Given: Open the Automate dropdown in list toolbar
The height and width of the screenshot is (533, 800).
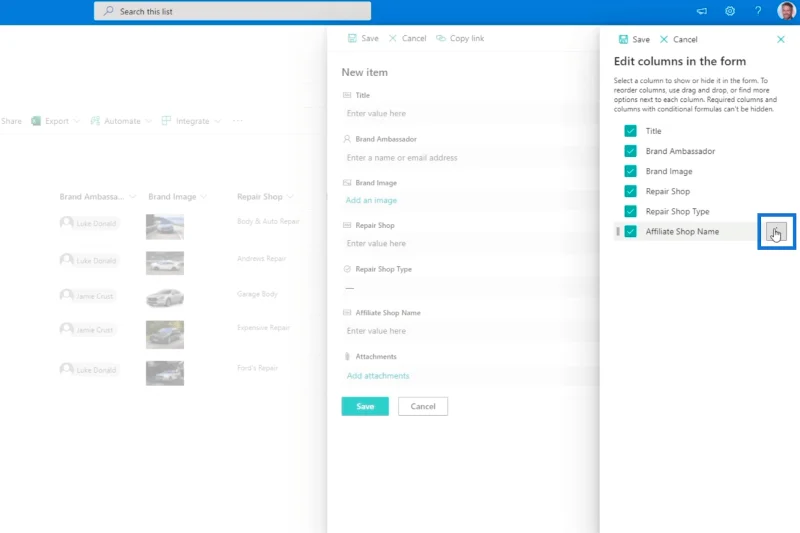Looking at the screenshot, I should coord(121,121).
